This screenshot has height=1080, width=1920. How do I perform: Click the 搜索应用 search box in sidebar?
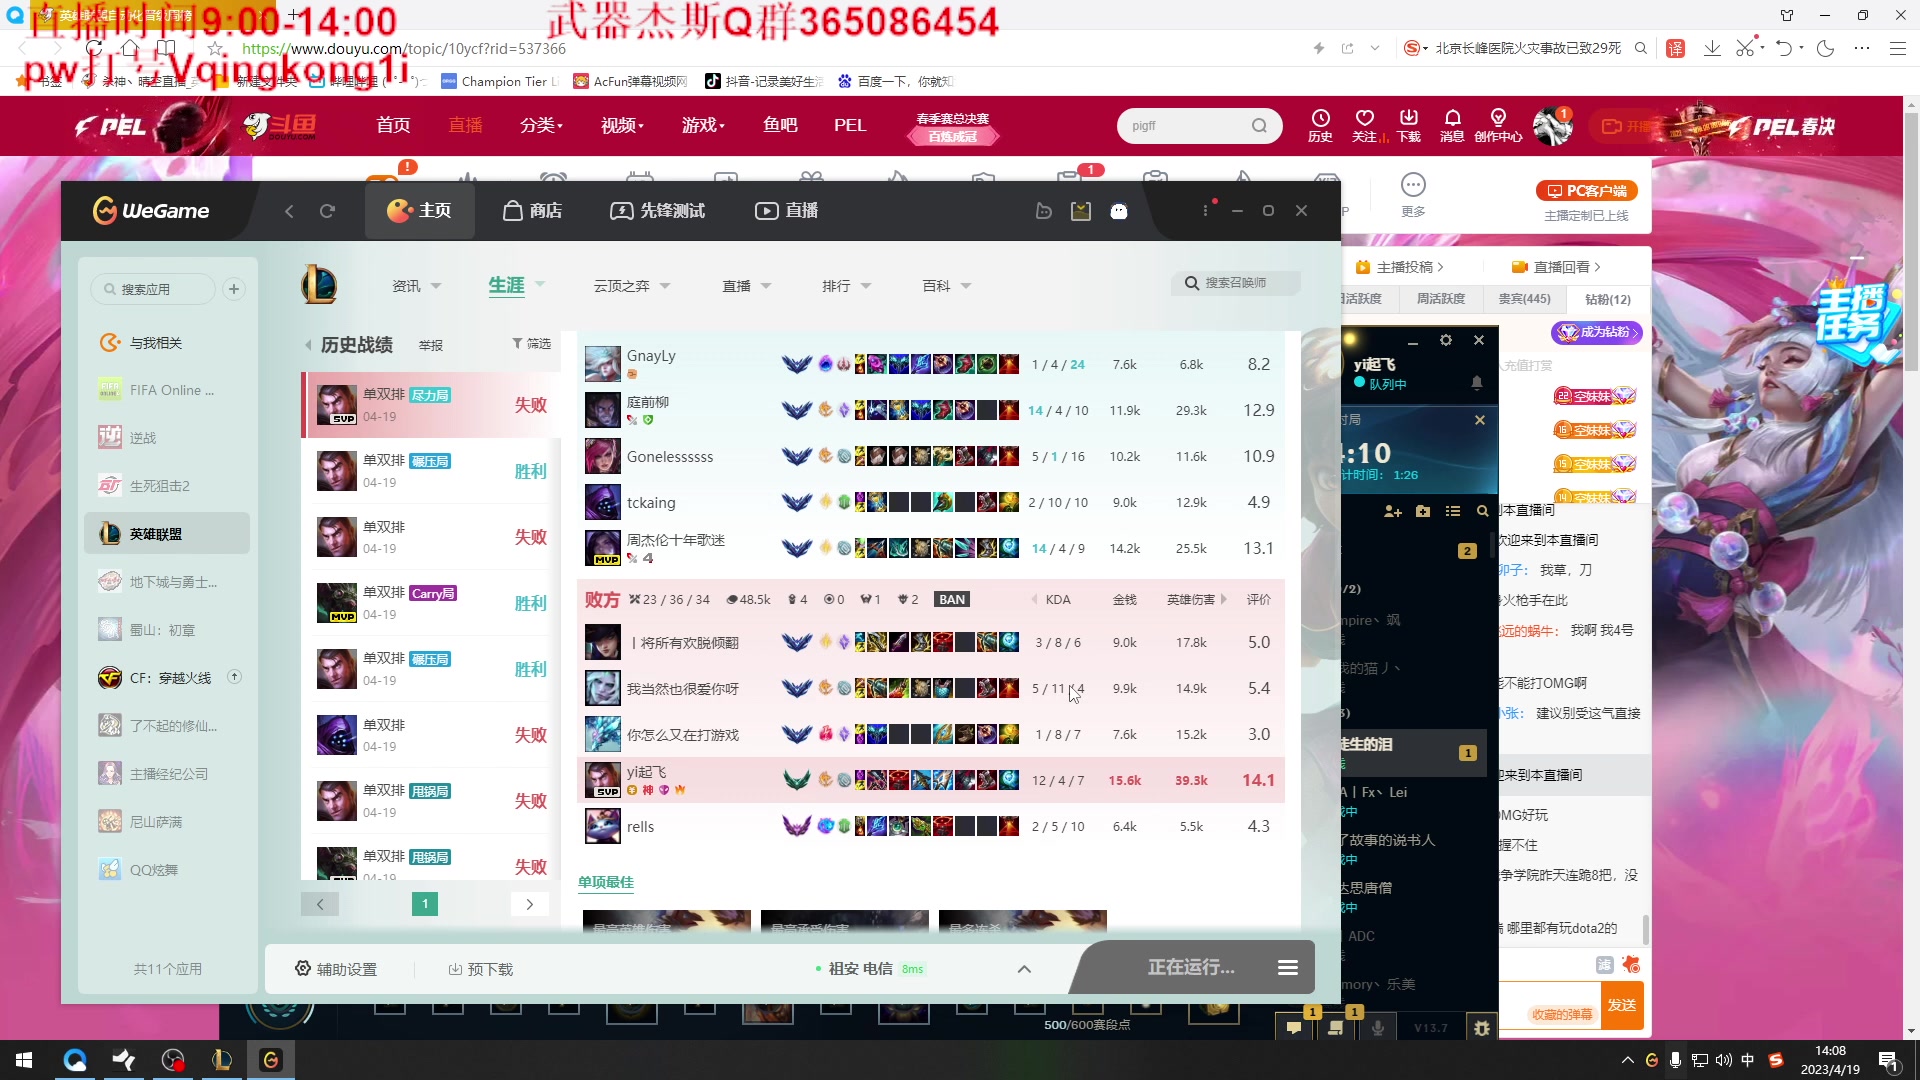(x=153, y=289)
